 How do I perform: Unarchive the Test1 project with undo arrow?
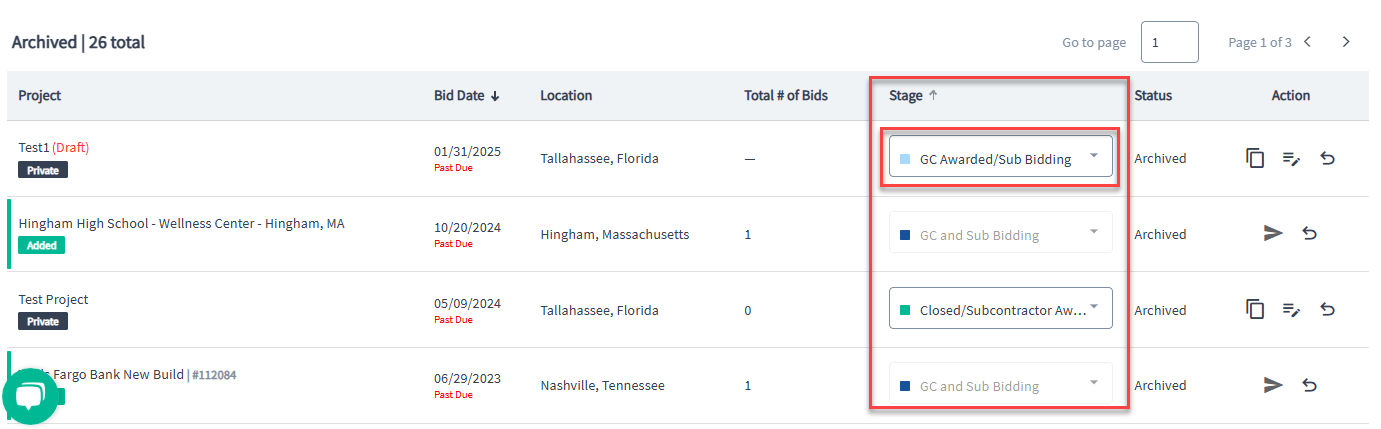click(x=1327, y=158)
